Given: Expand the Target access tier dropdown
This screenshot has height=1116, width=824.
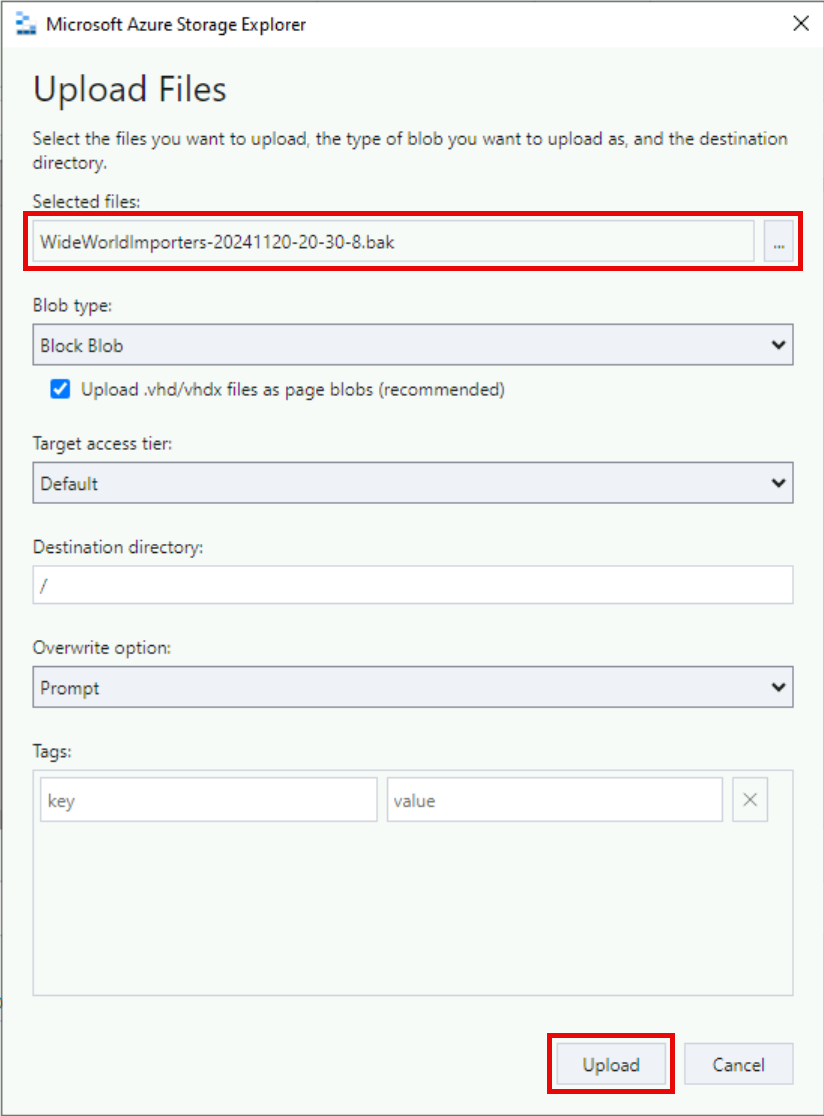Looking at the screenshot, I should 400,483.
